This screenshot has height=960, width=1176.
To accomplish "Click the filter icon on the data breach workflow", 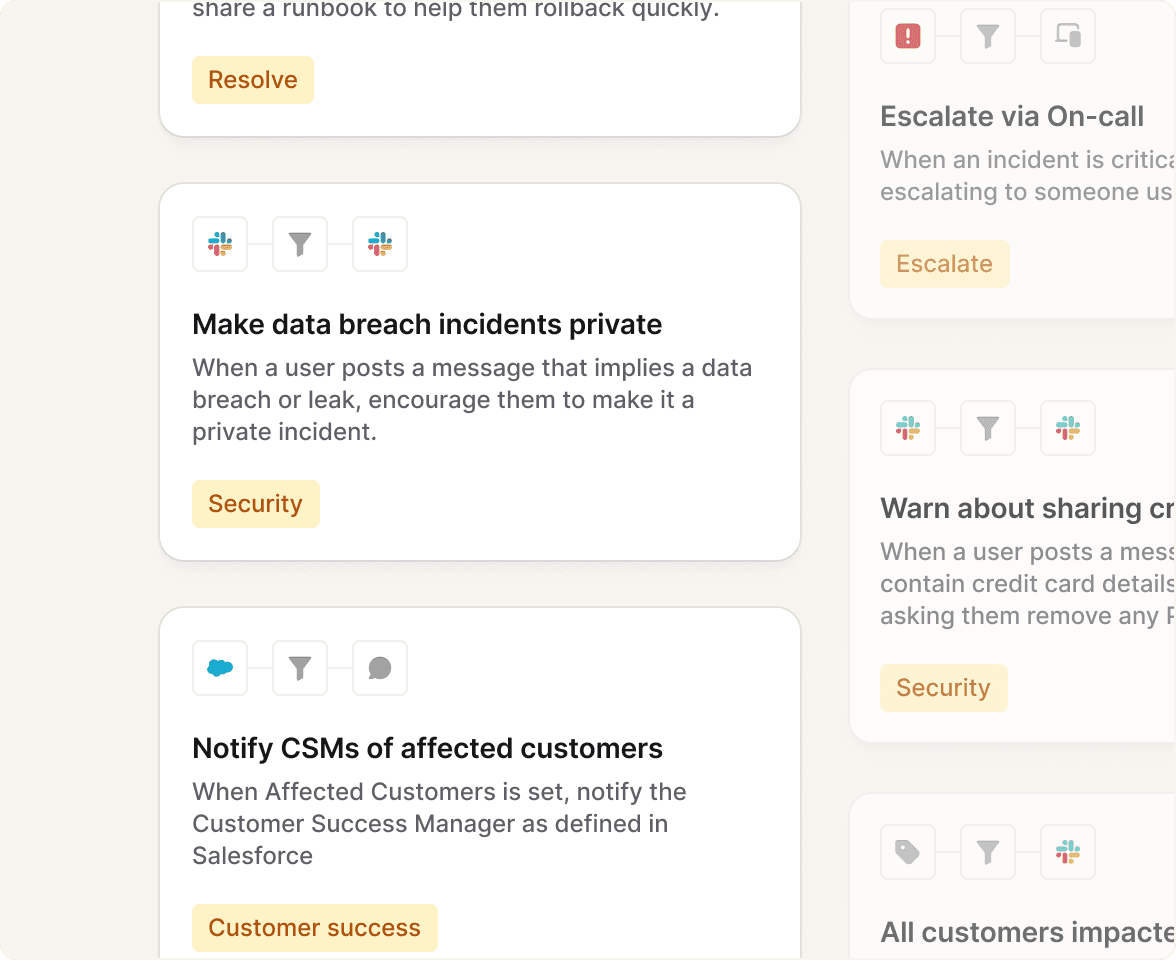I will click(299, 243).
